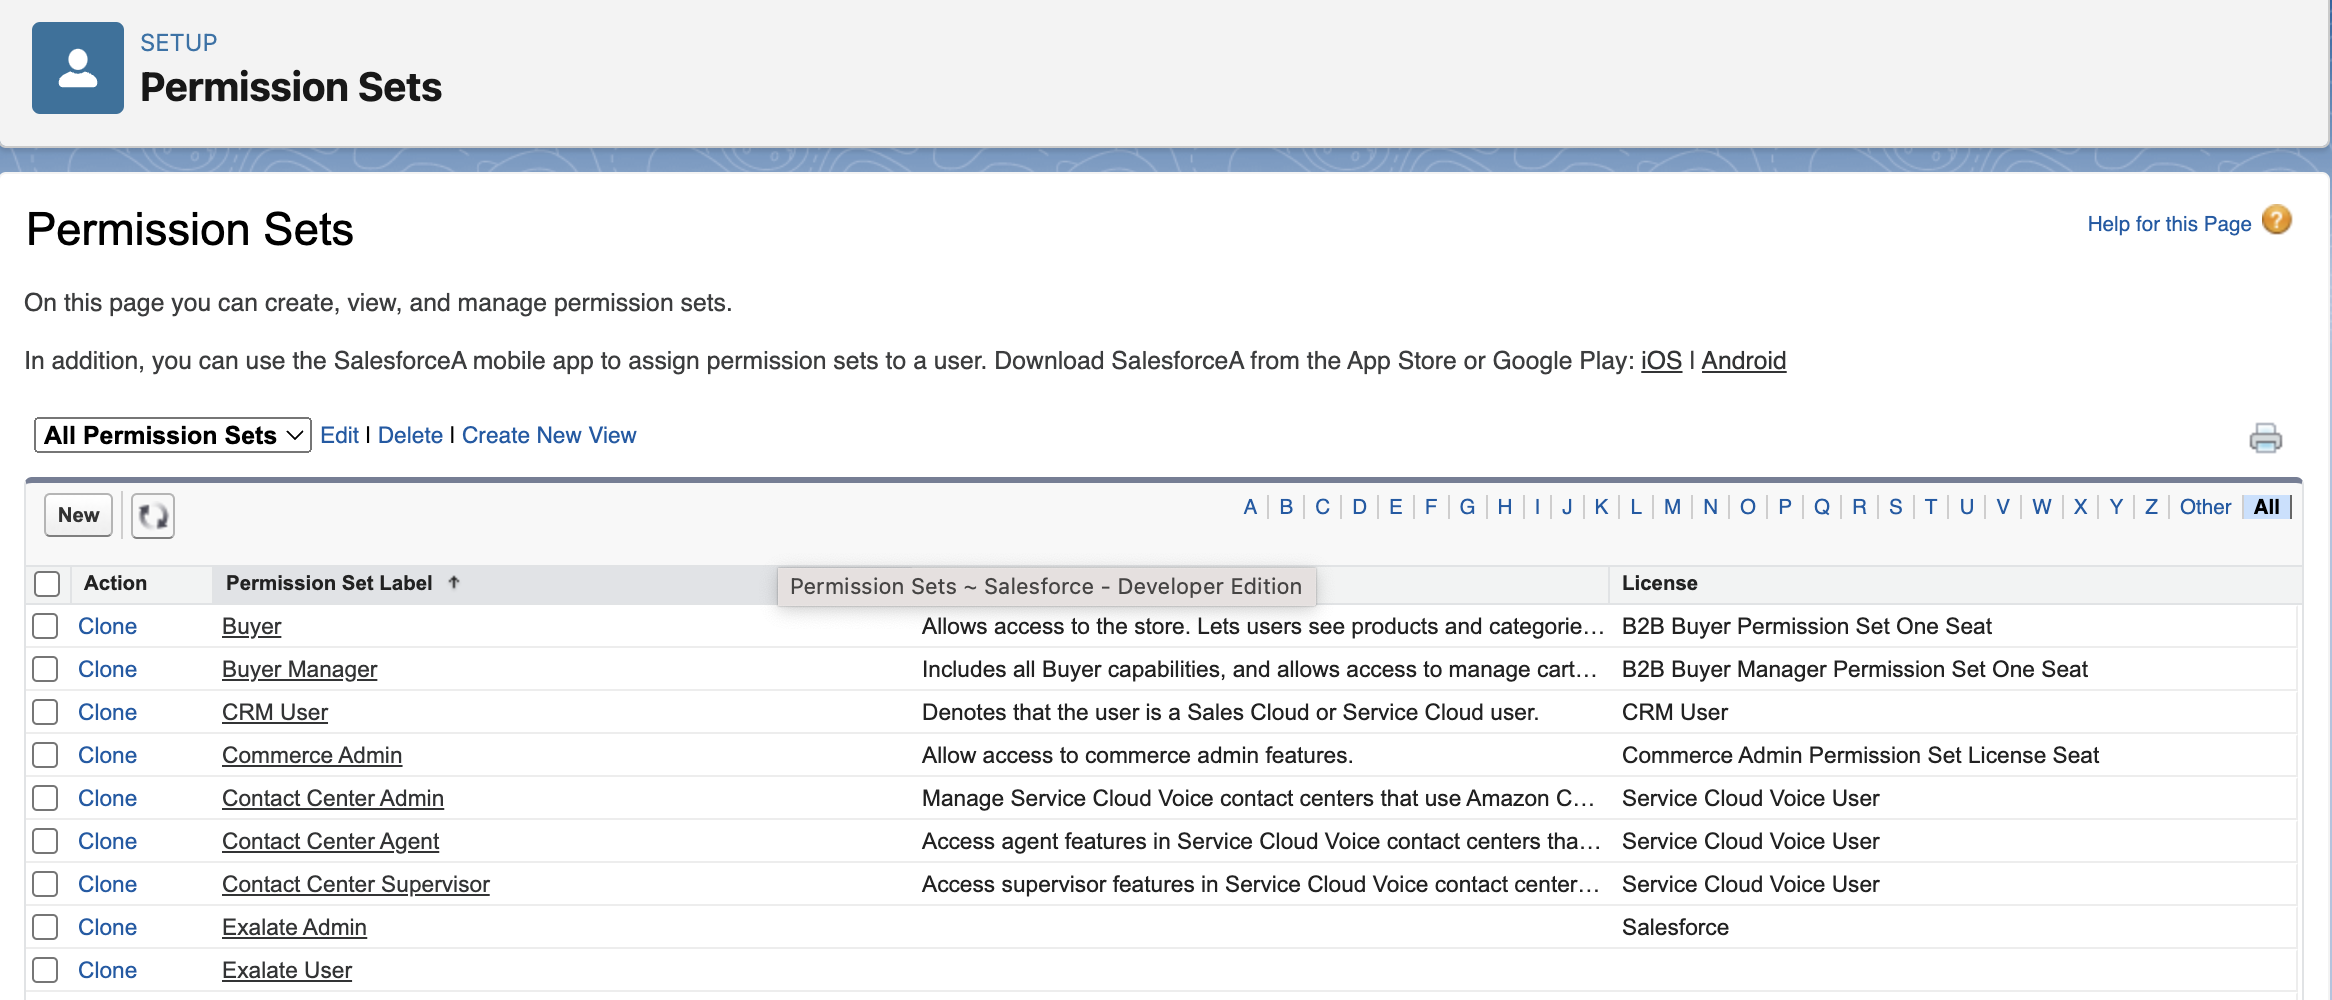Open the iOS app download link
Viewport: 2332px width, 1000px height.
click(1661, 360)
